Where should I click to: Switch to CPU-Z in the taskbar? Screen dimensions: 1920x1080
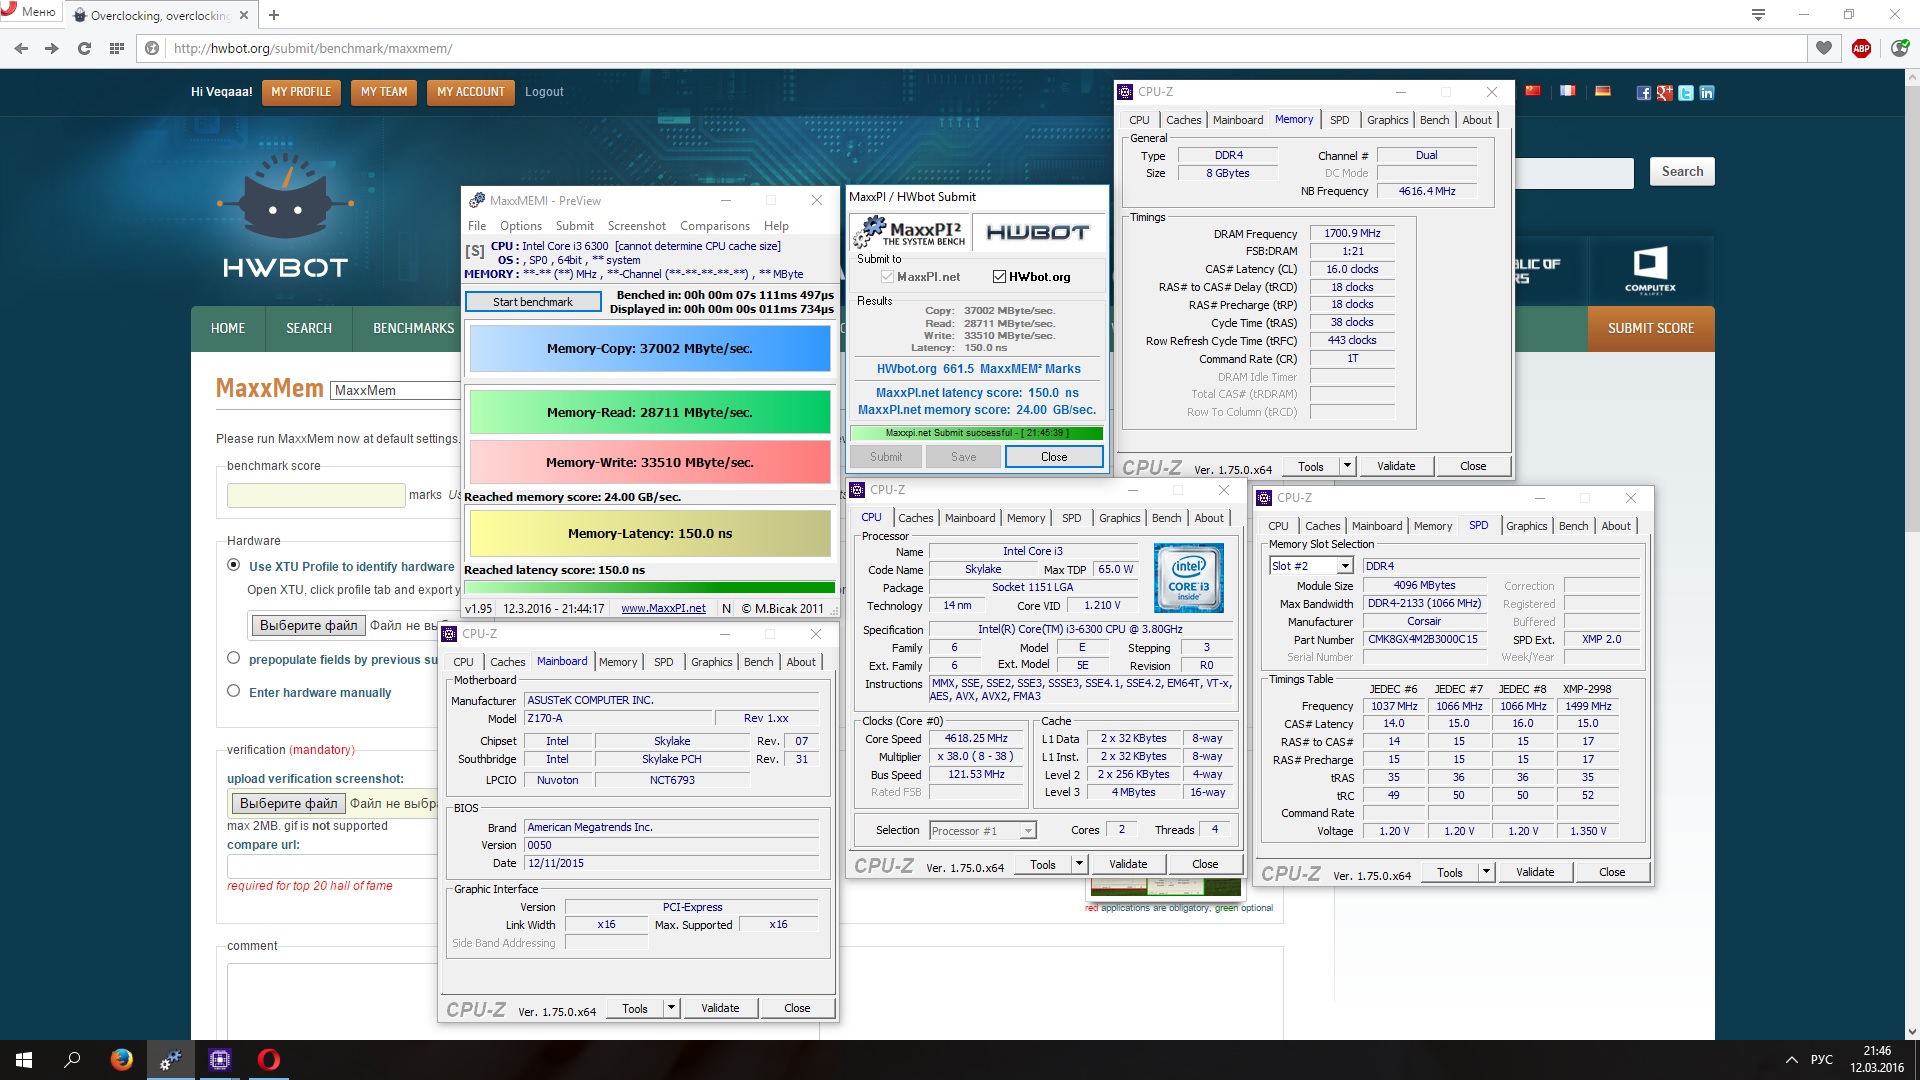click(220, 1060)
